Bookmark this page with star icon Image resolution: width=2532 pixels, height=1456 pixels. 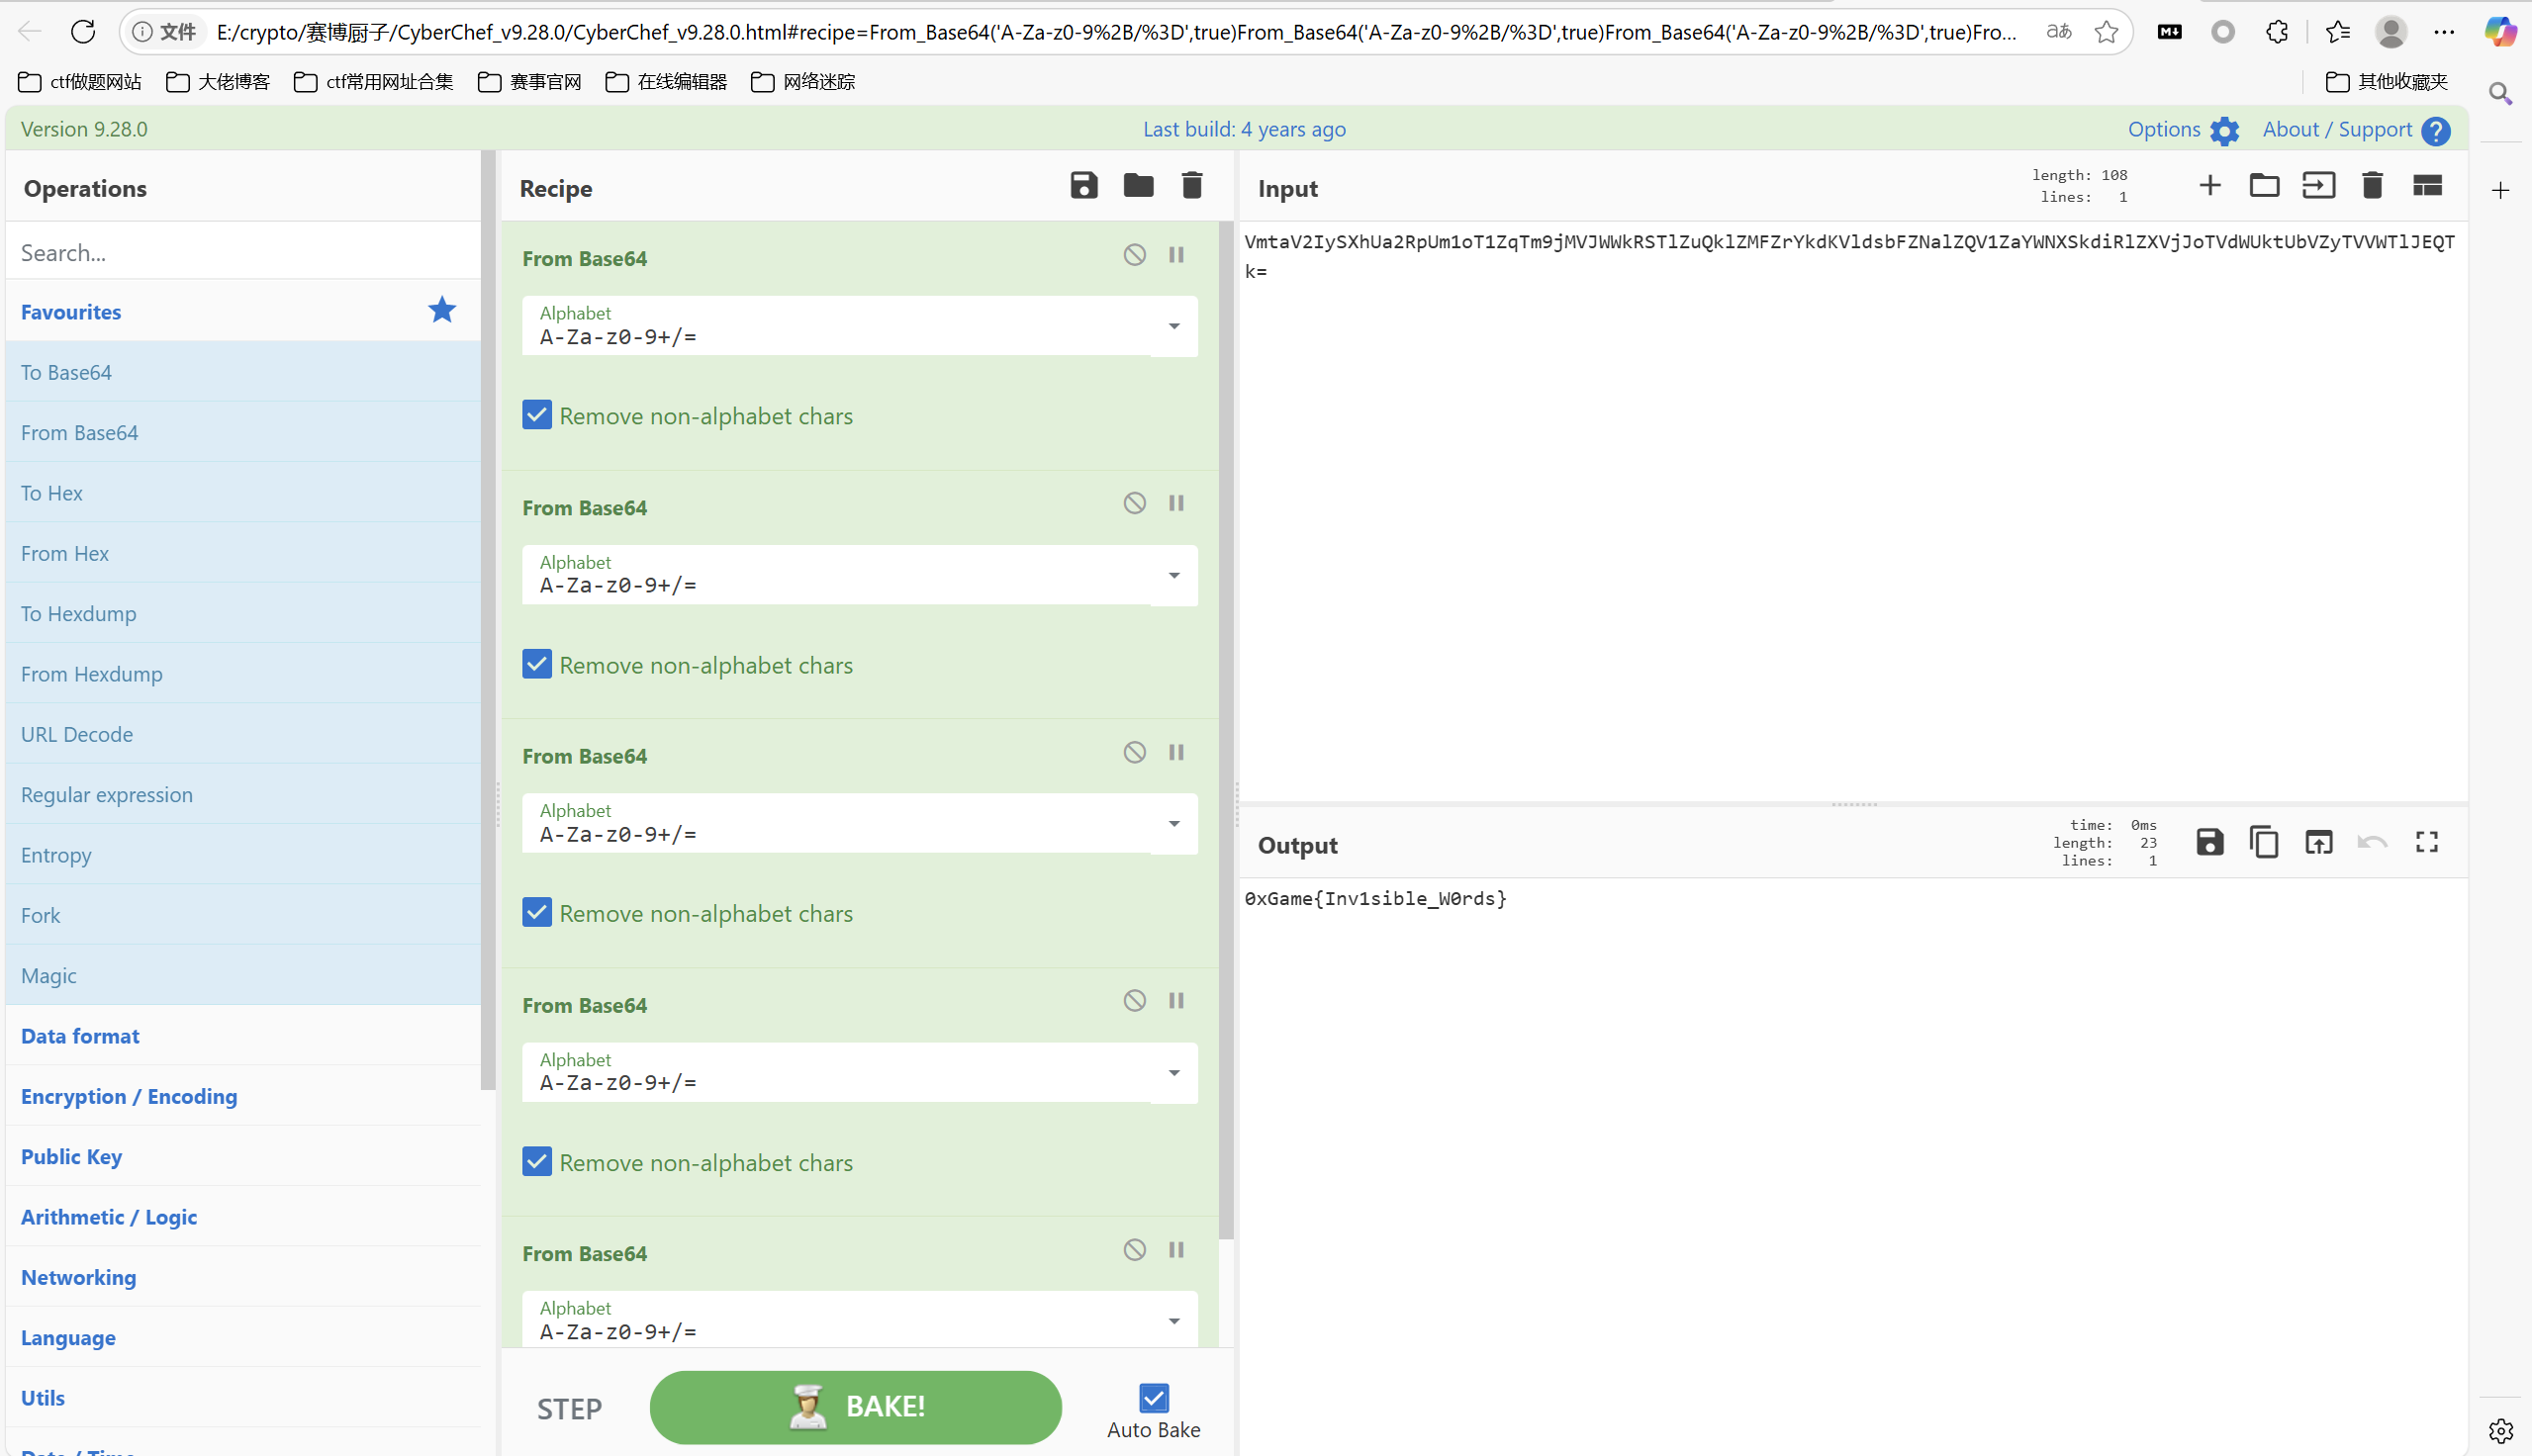pos(2107,32)
